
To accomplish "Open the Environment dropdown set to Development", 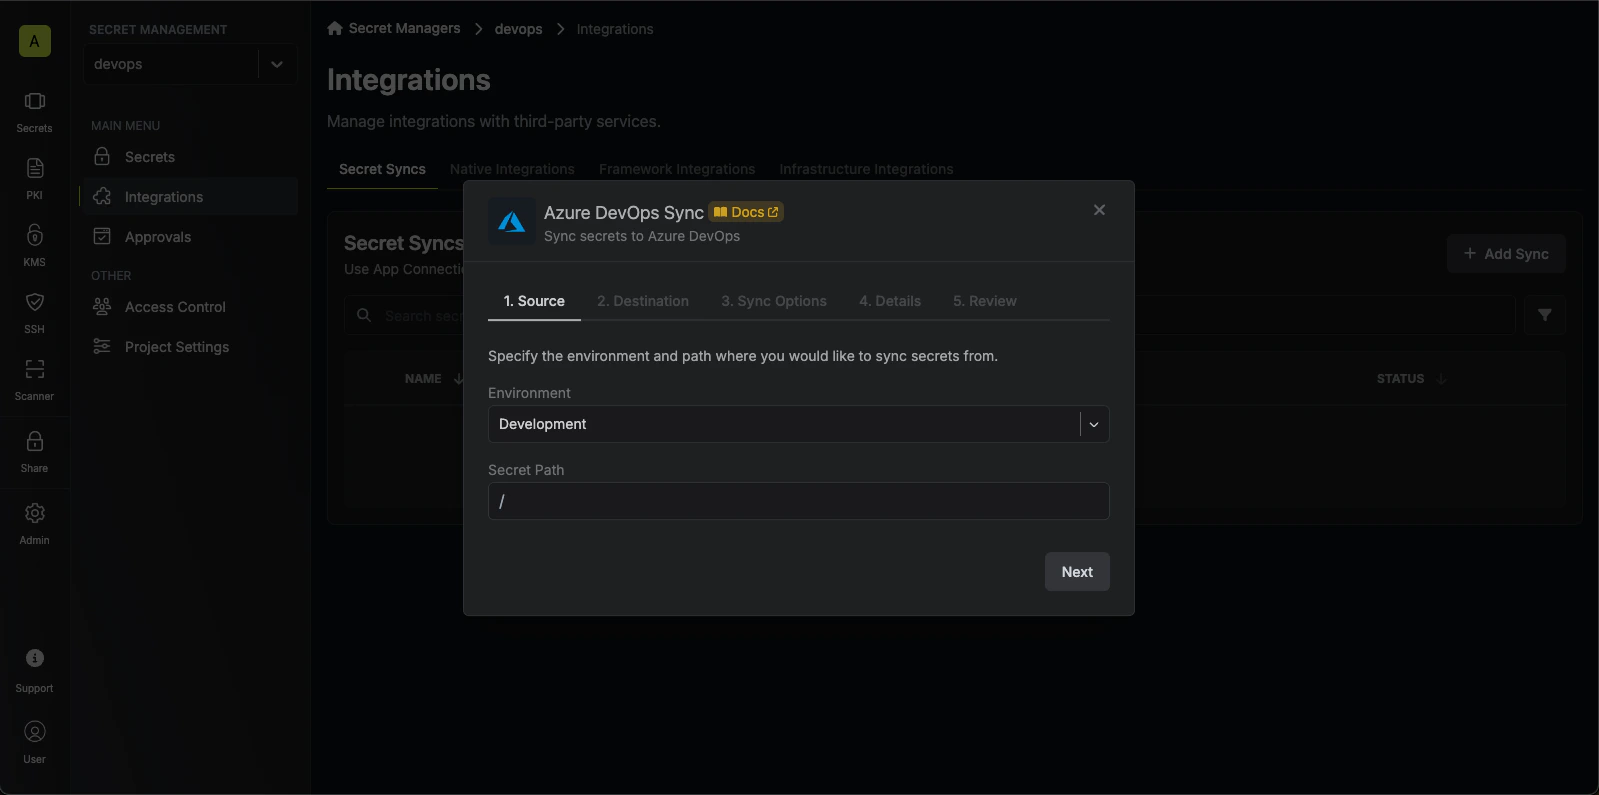I will [x=798, y=424].
